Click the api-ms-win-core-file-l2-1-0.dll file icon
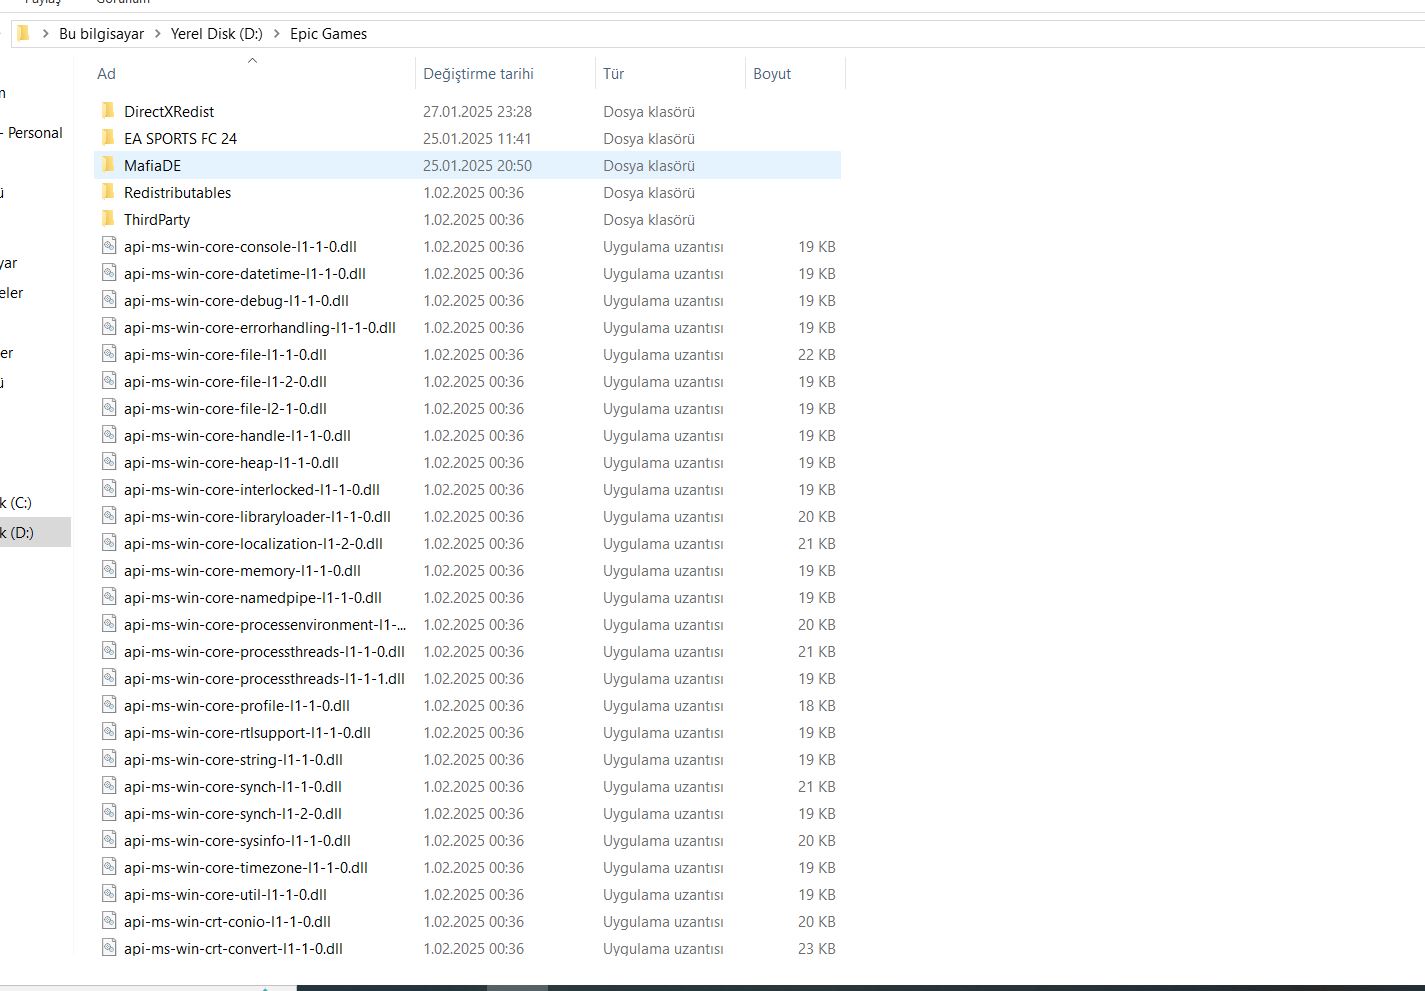 (108, 408)
